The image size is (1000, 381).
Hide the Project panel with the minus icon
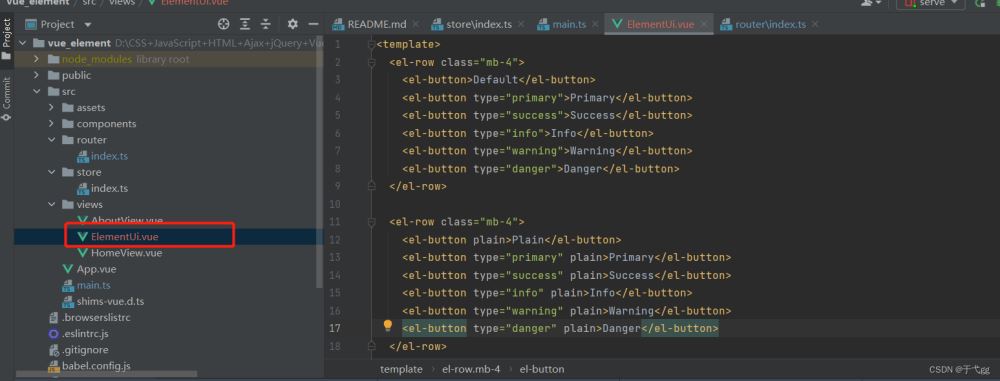pyautogui.click(x=313, y=24)
